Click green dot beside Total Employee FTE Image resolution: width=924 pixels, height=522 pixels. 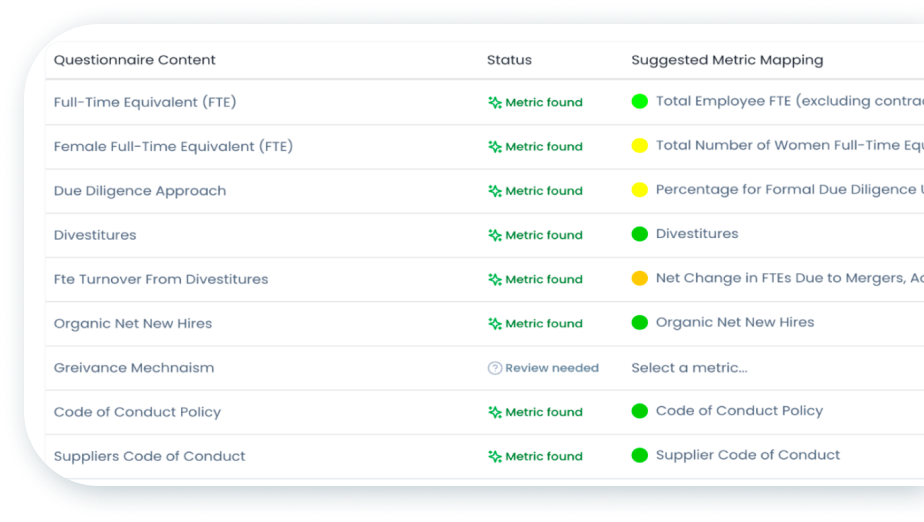coord(639,101)
